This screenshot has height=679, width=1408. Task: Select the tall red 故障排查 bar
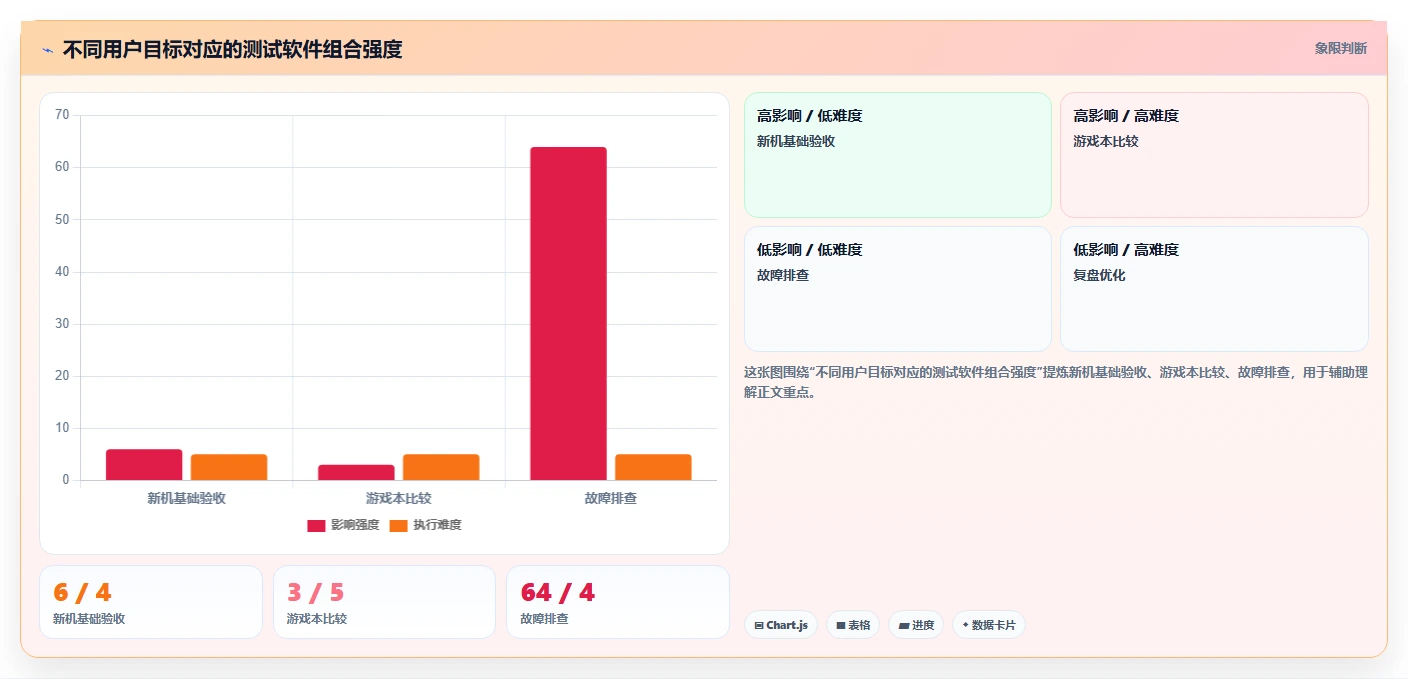pyautogui.click(x=568, y=314)
